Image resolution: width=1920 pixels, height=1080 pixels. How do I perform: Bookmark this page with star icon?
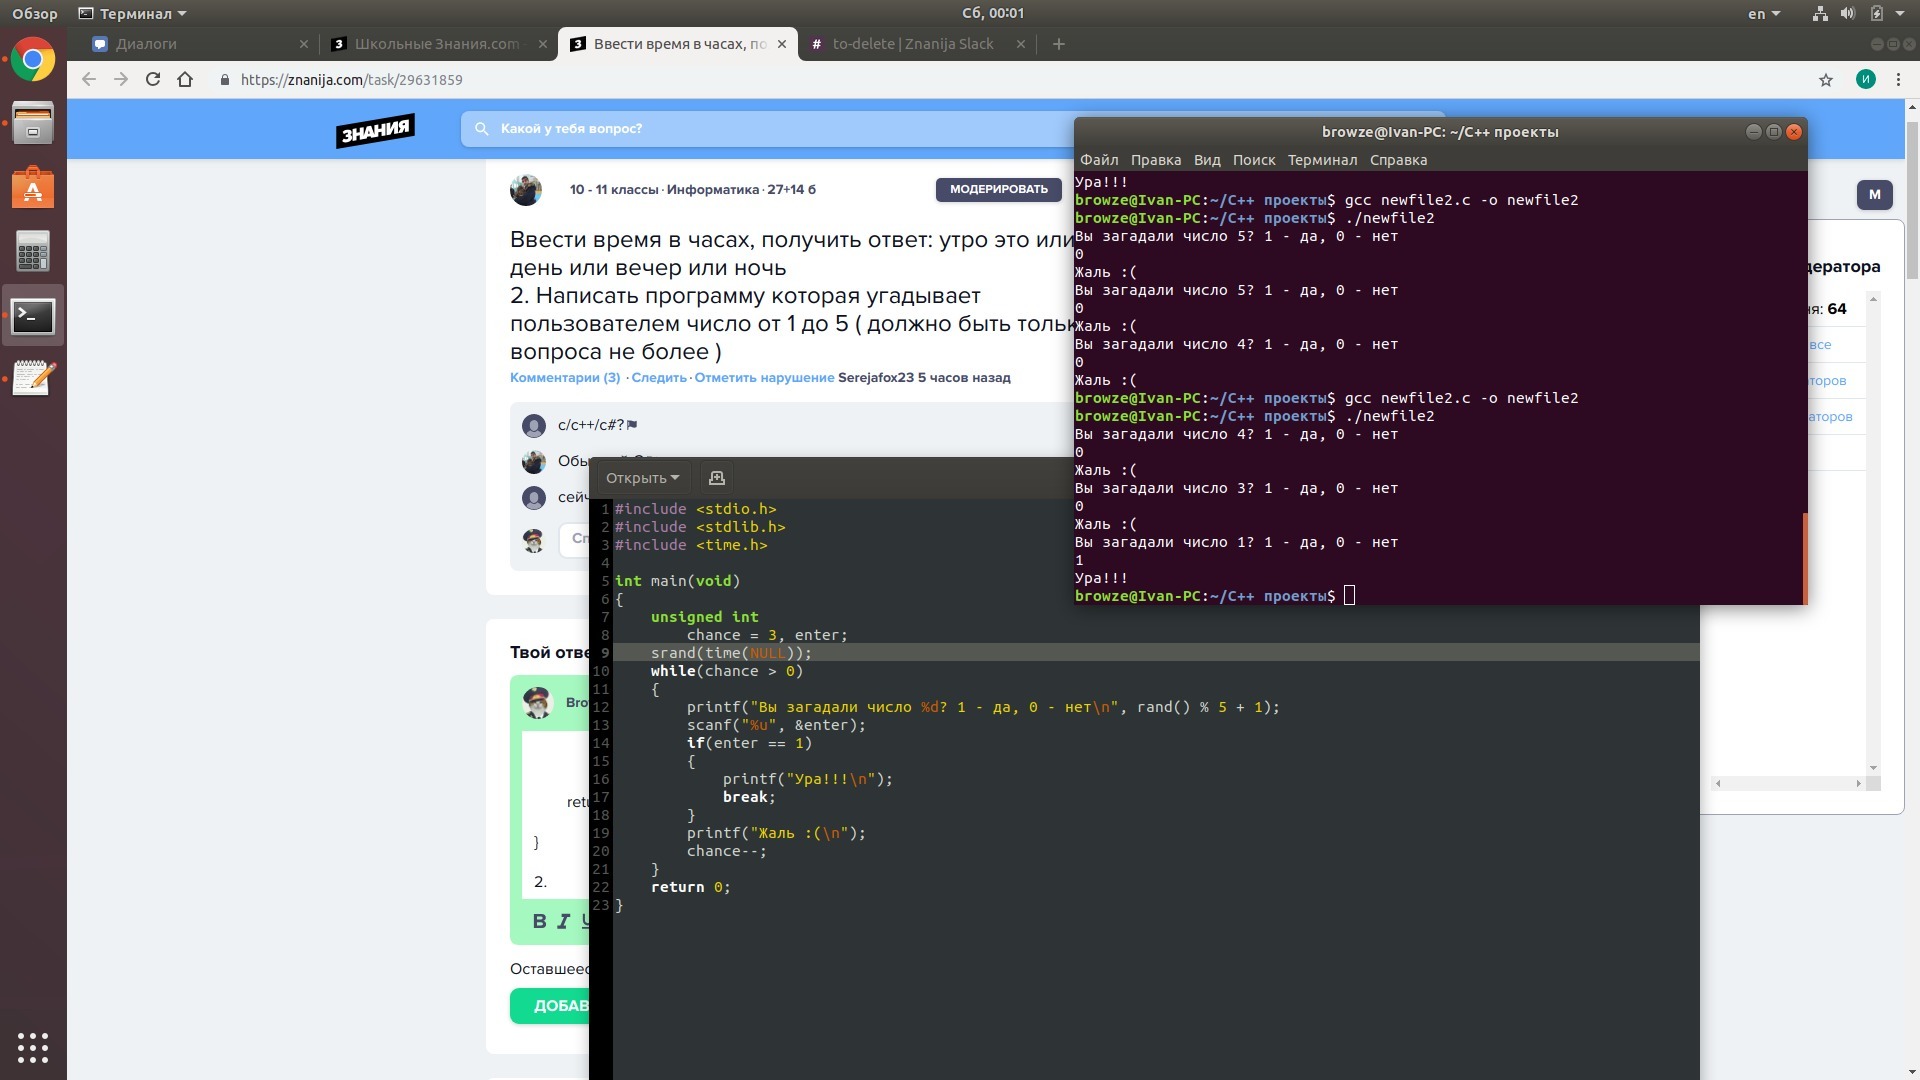(1825, 80)
